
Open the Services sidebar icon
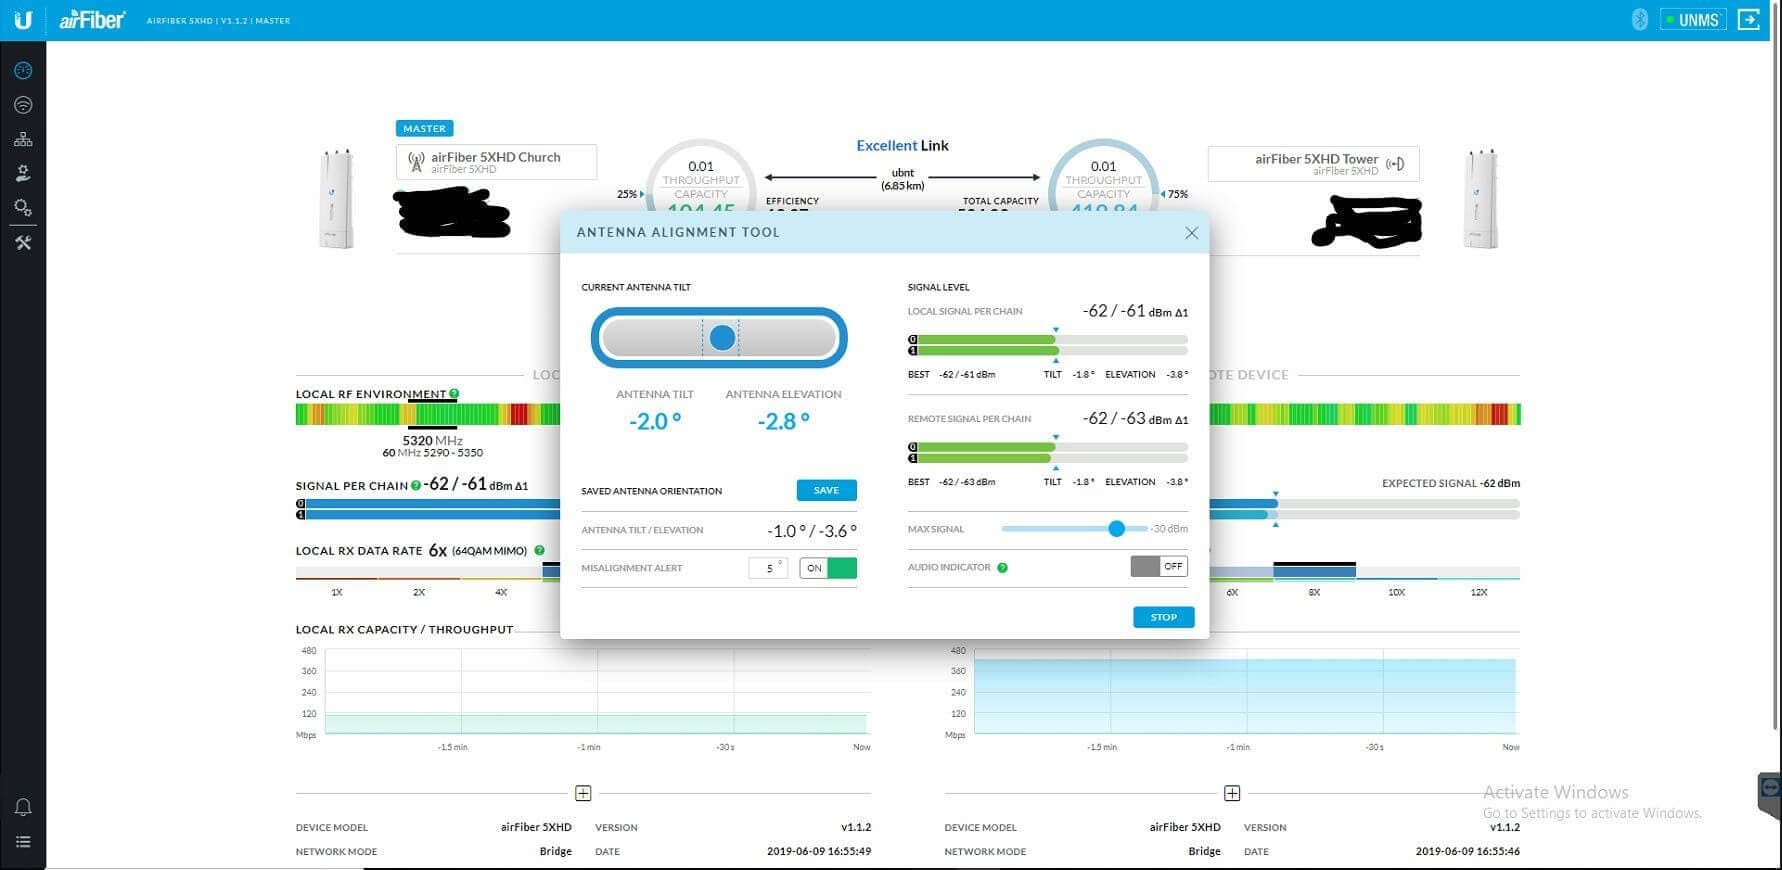tap(23, 174)
